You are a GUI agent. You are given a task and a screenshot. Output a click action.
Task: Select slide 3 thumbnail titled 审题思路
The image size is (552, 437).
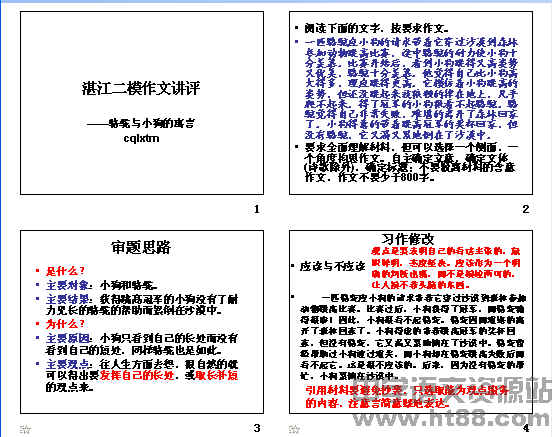click(x=142, y=322)
